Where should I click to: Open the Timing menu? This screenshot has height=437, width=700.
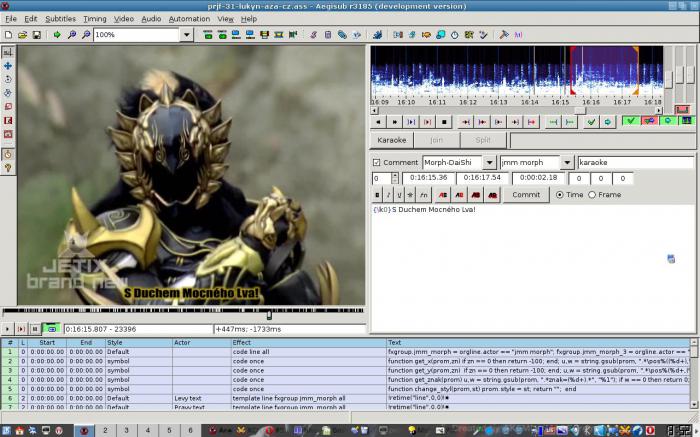coord(95,19)
